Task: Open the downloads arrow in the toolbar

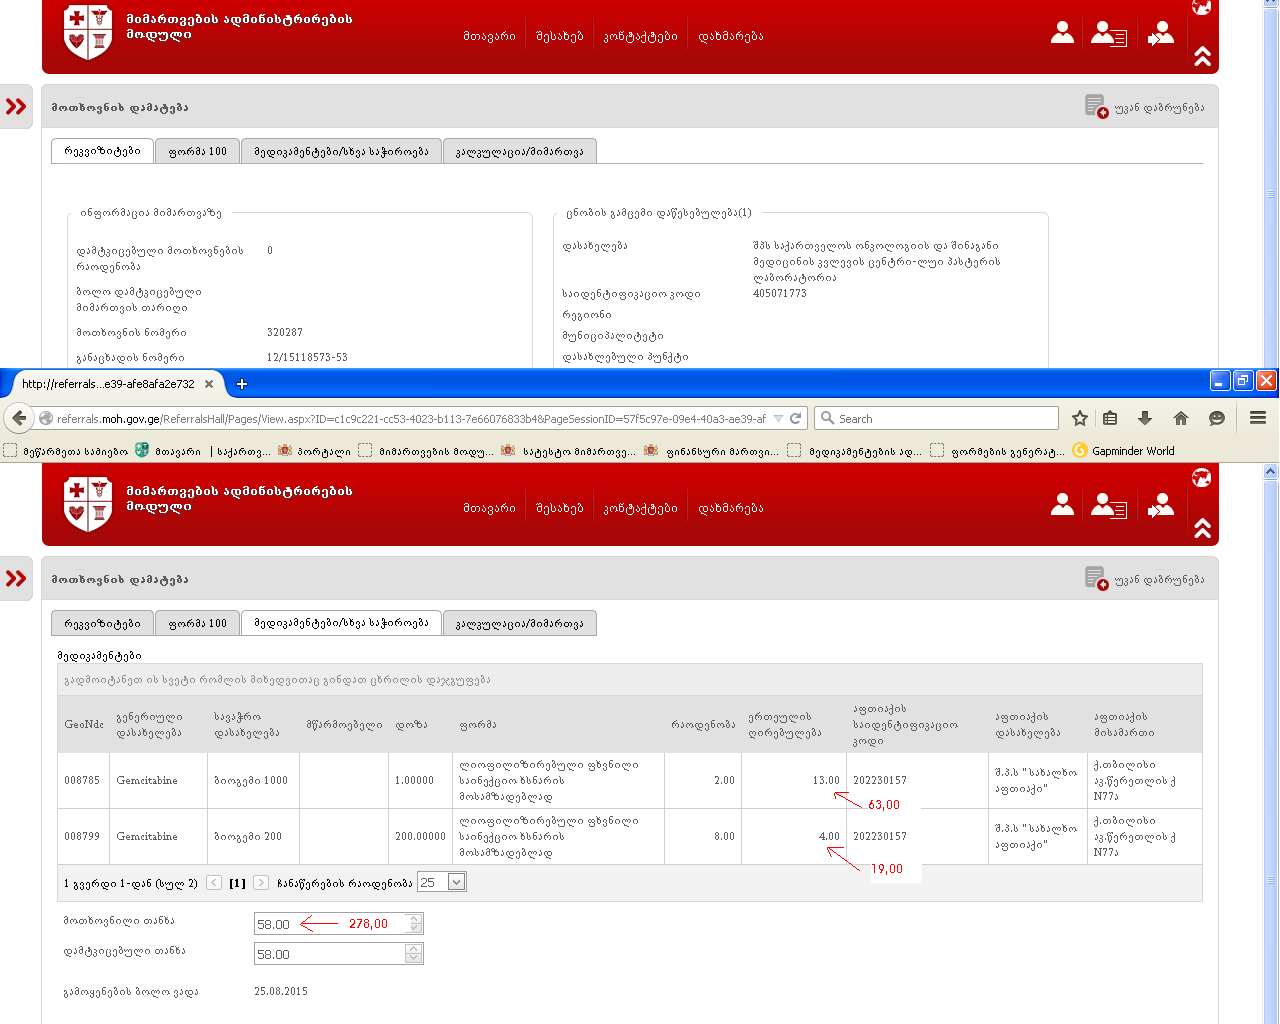Action: [1145, 418]
